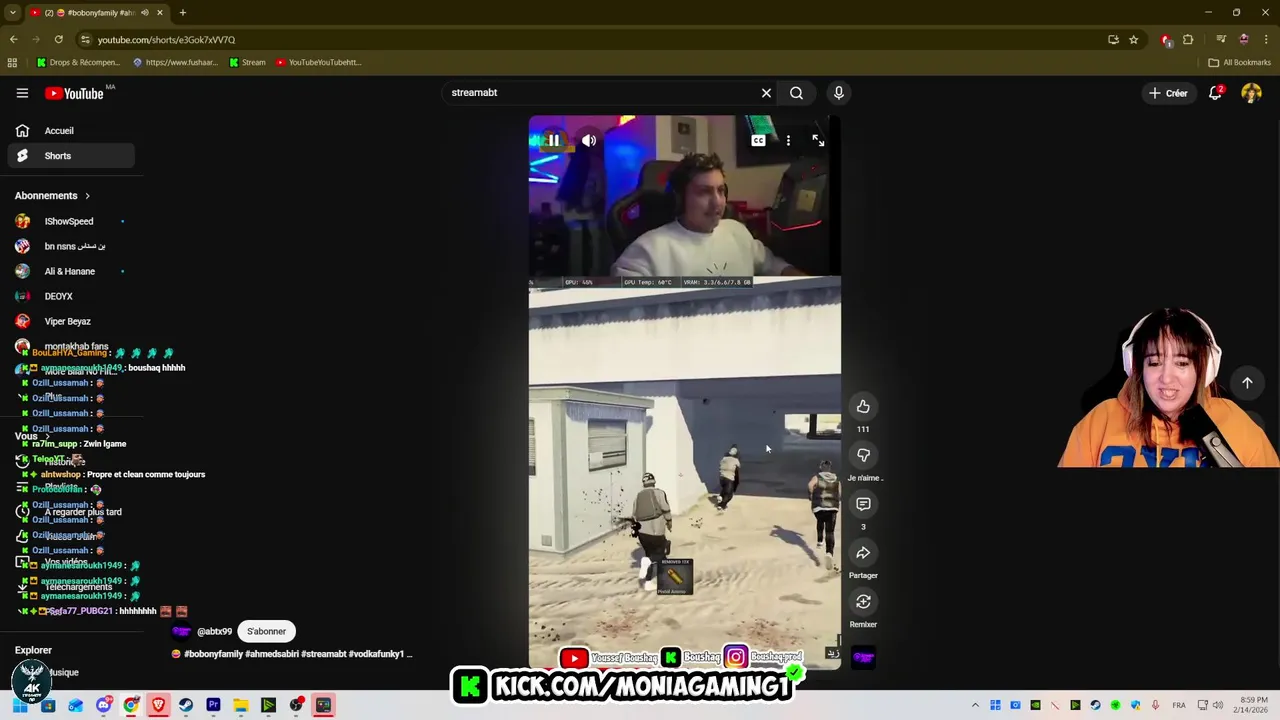
Task: Go back with the browser back arrow
Action: [13, 40]
